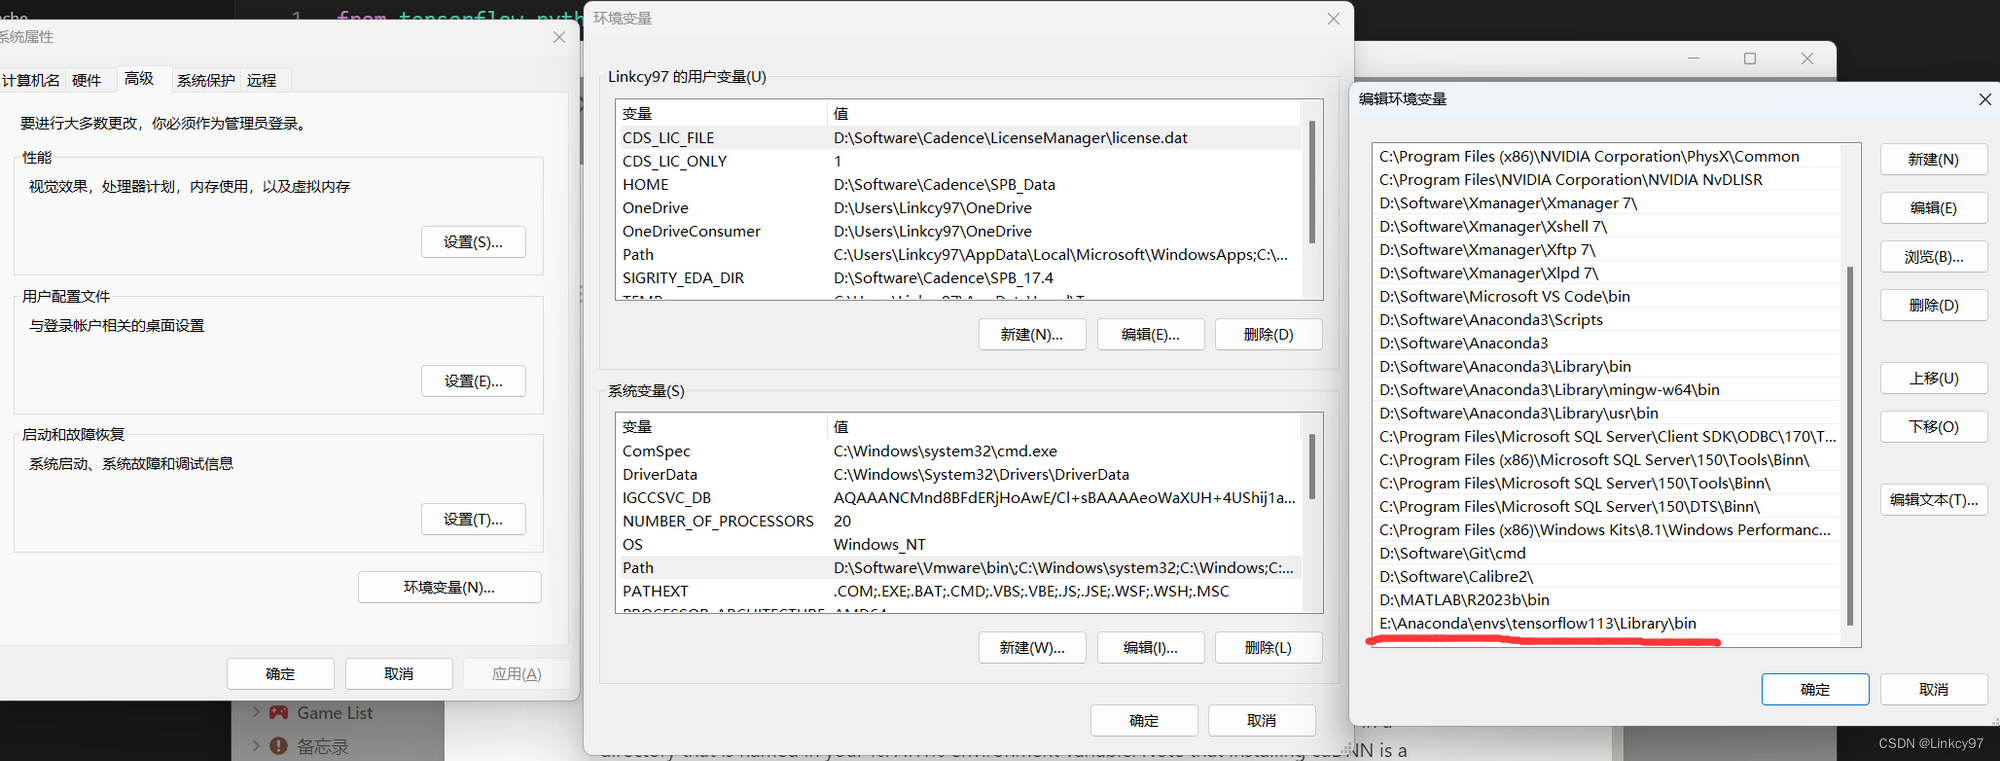Switch to the 远程 tab
The image size is (2000, 761).
pyautogui.click(x=262, y=80)
